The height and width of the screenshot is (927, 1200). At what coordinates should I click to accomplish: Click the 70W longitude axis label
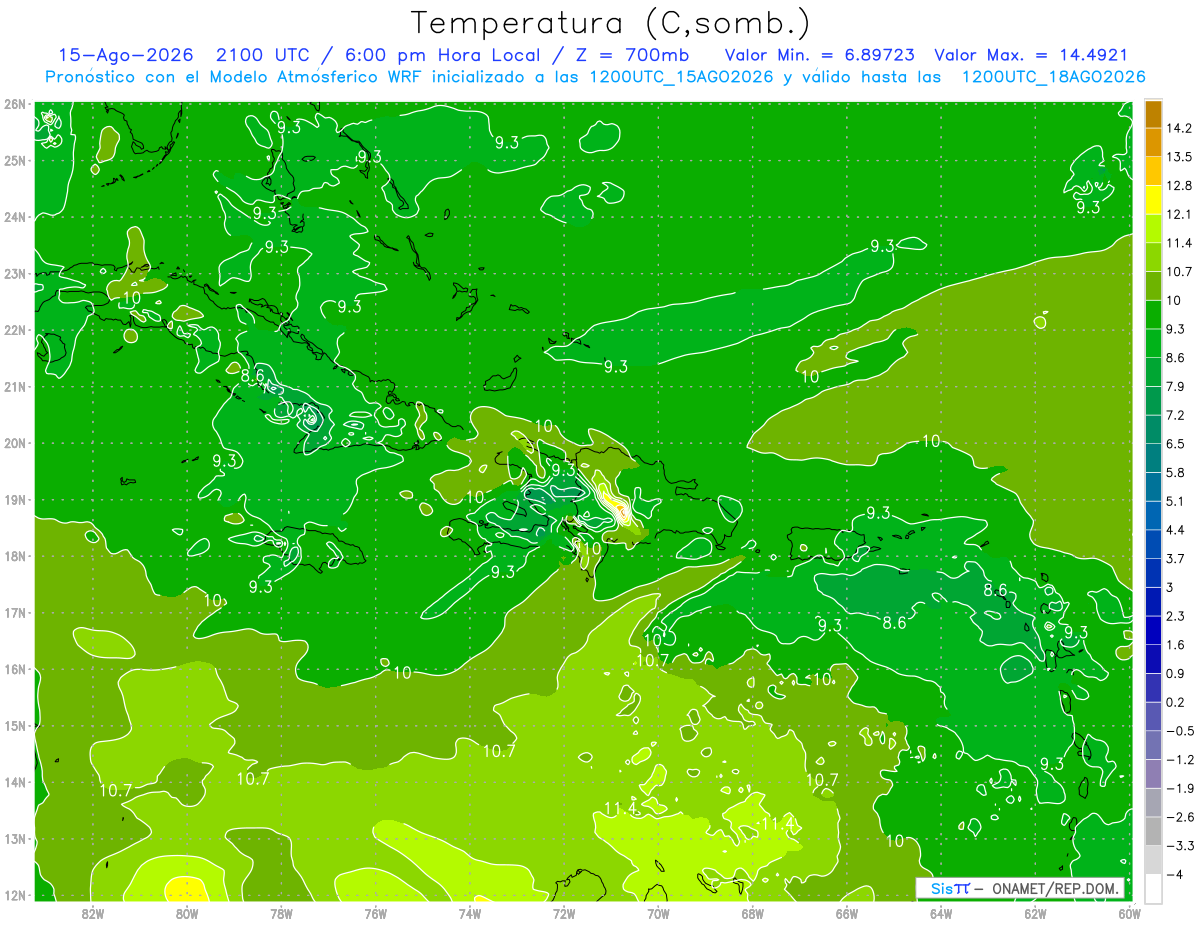[x=658, y=913]
